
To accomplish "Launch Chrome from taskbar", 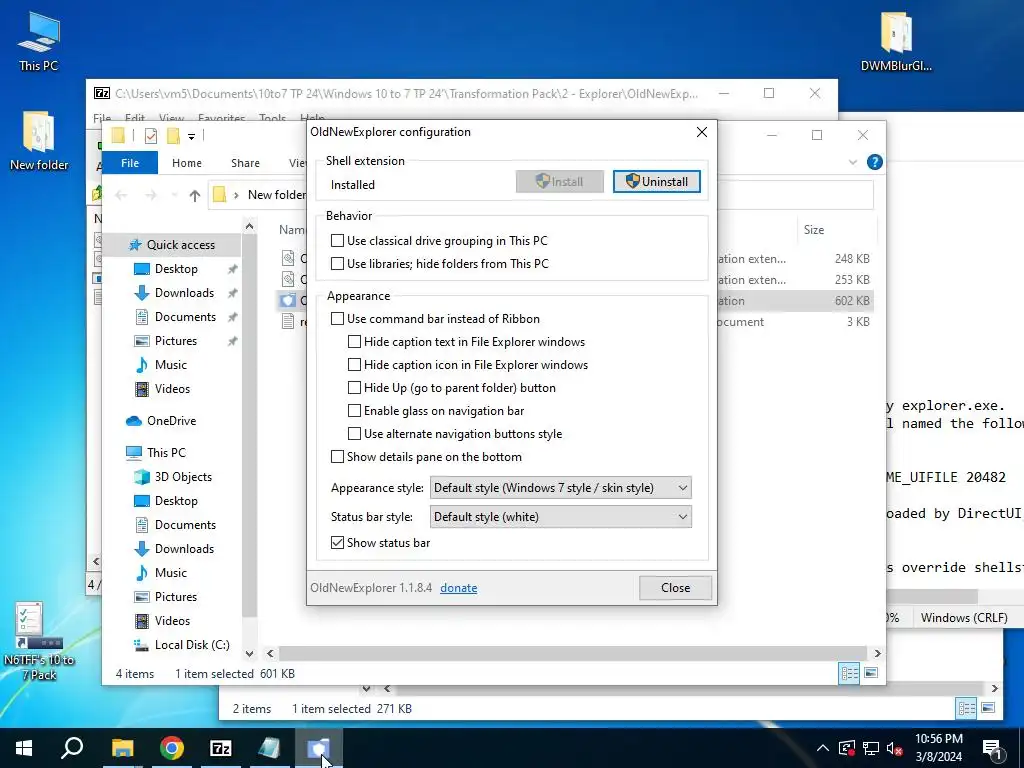I will pyautogui.click(x=172, y=748).
